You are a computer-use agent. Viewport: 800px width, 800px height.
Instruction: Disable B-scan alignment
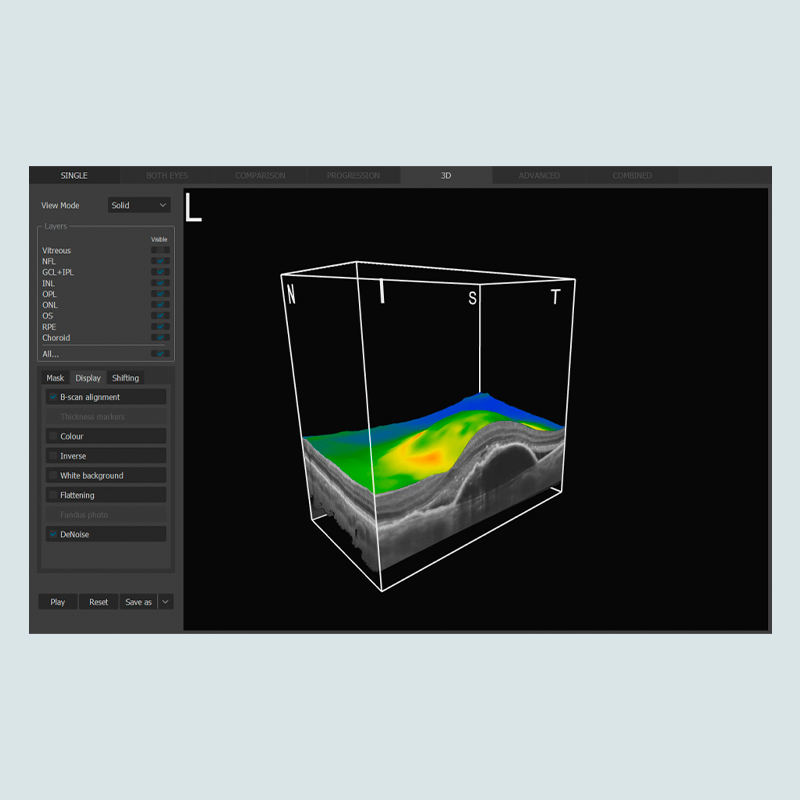(54, 397)
